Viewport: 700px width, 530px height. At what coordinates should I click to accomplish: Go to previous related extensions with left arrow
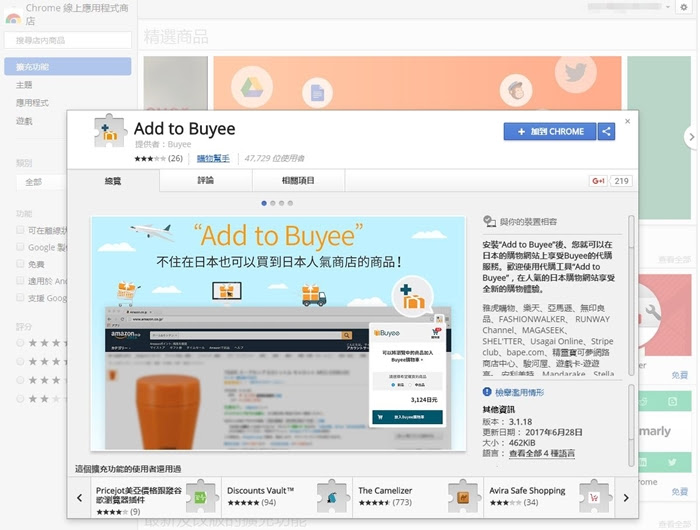coord(79,497)
